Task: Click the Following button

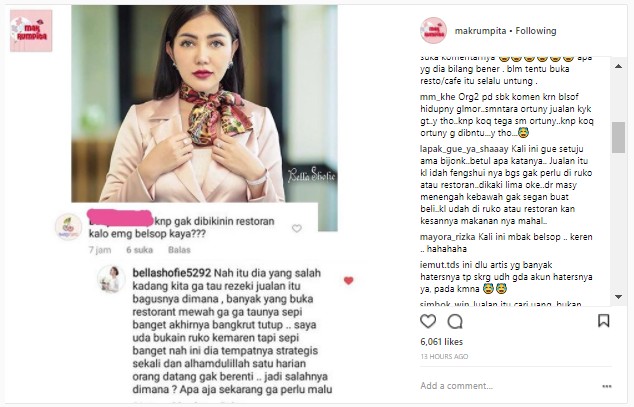Action: tap(536, 31)
